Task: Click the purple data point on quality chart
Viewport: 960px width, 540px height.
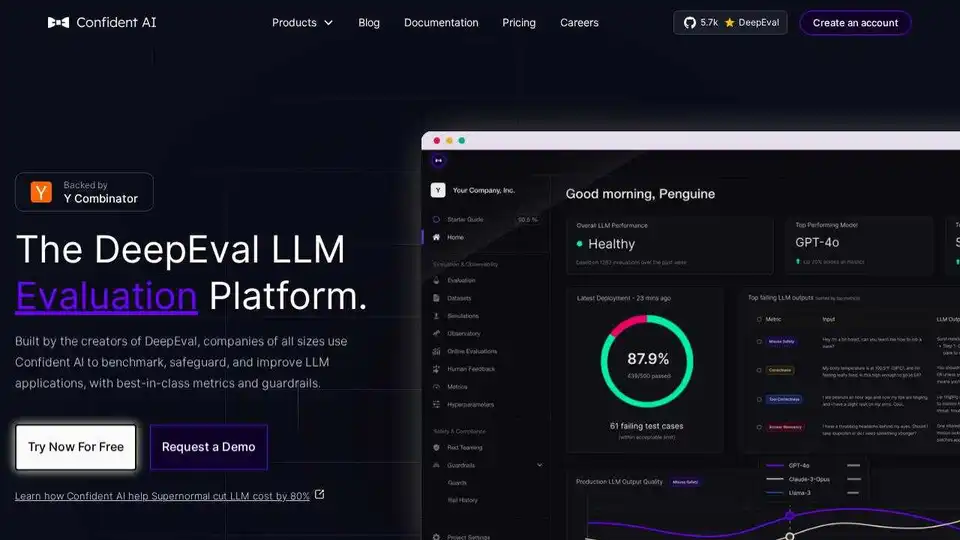Action: pos(790,516)
